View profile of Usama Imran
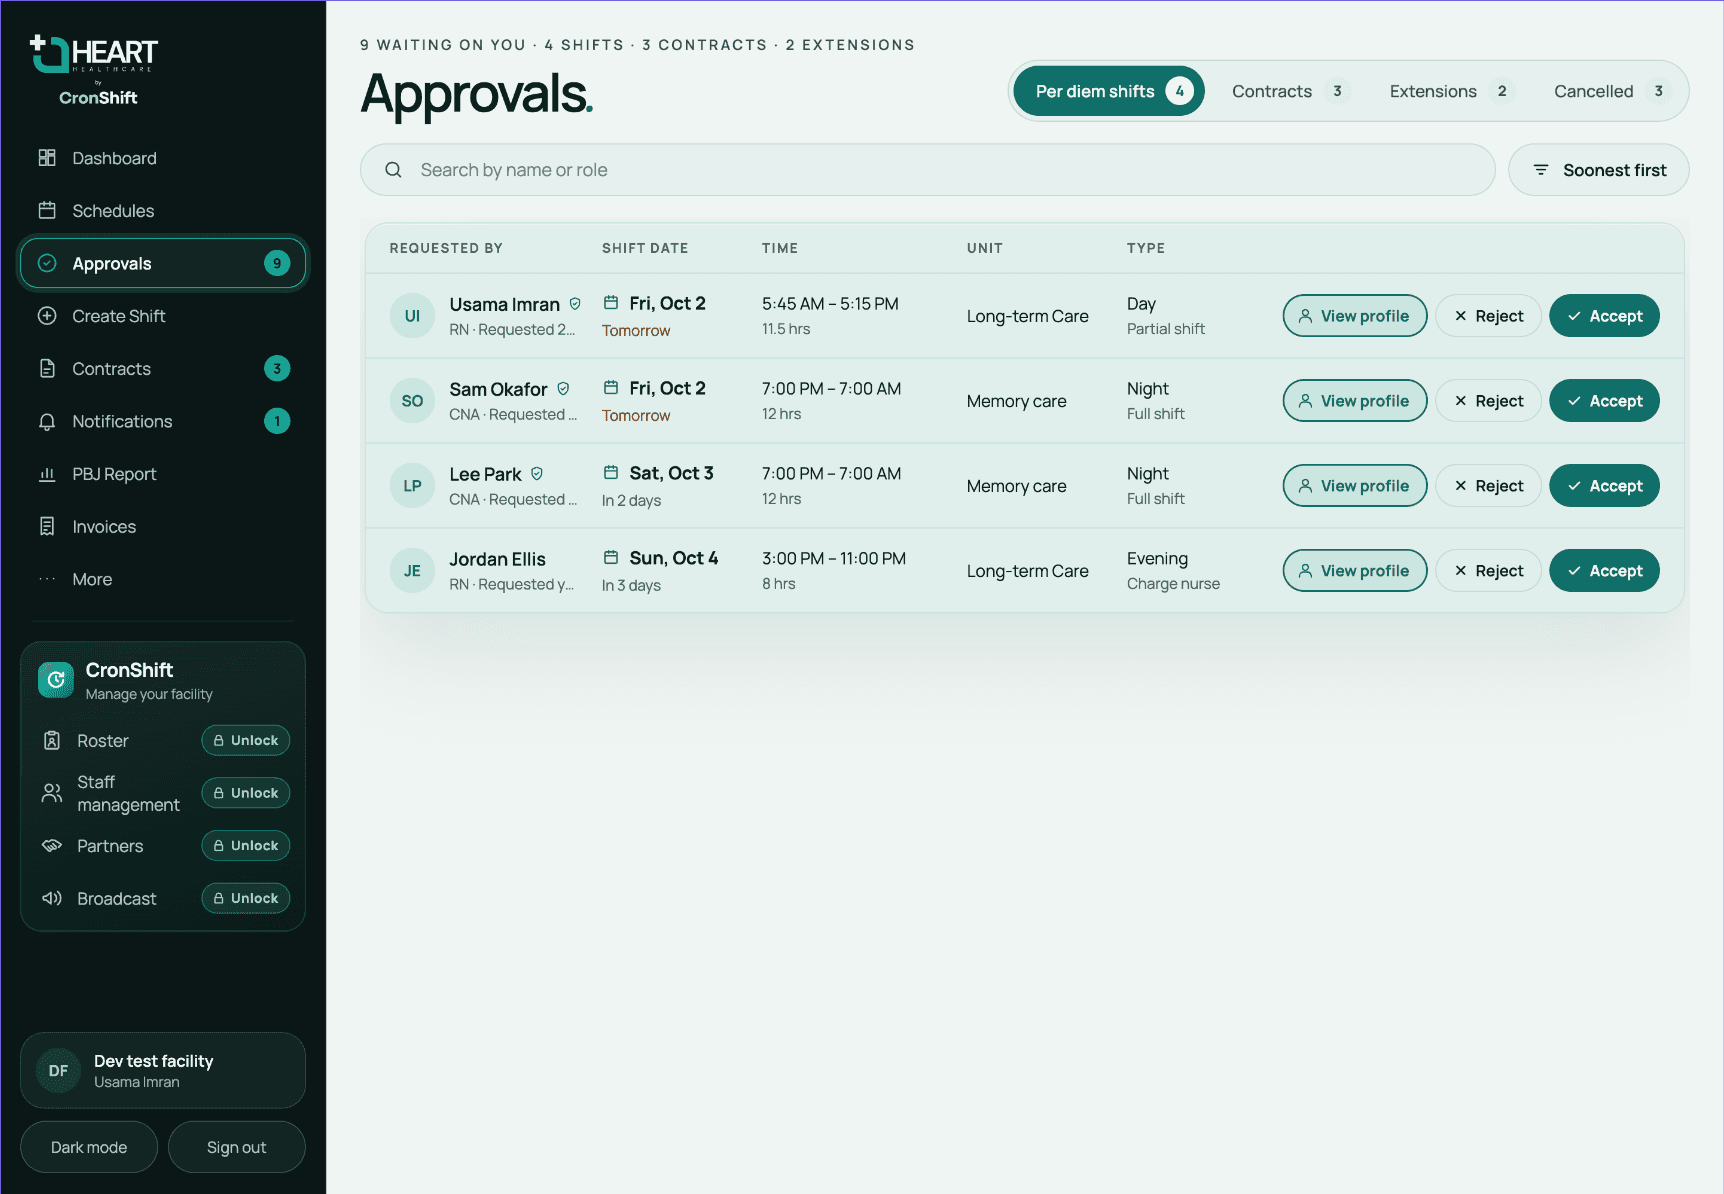The width and height of the screenshot is (1724, 1194). [x=1355, y=316]
